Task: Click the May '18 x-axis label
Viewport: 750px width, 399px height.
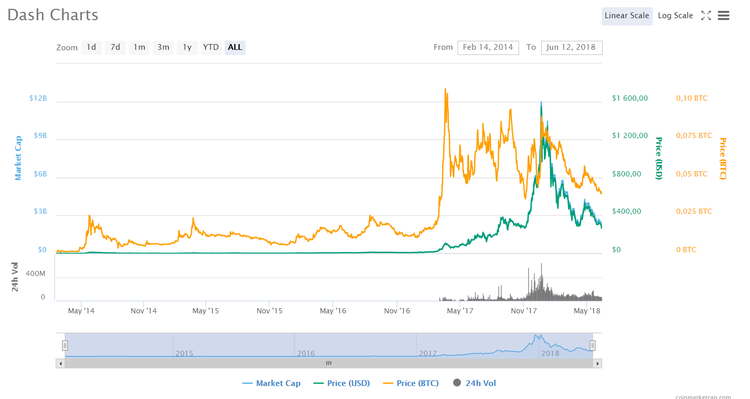Action: coord(587,311)
